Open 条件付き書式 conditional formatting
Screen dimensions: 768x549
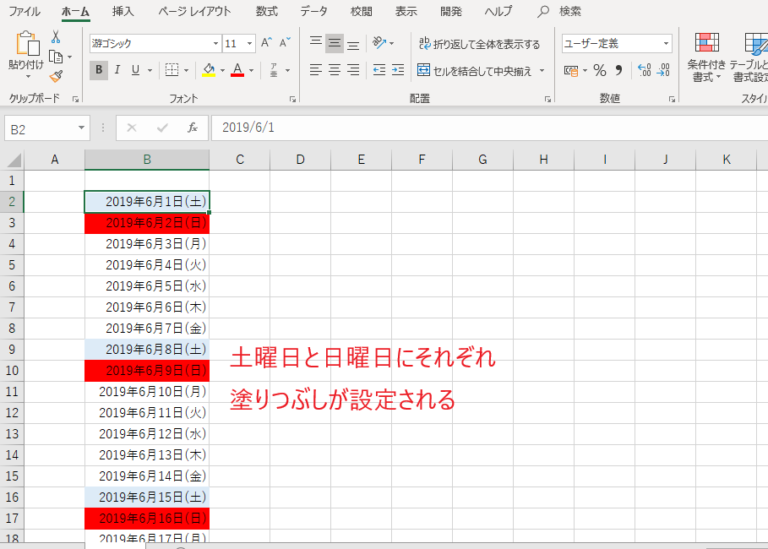tap(706, 57)
